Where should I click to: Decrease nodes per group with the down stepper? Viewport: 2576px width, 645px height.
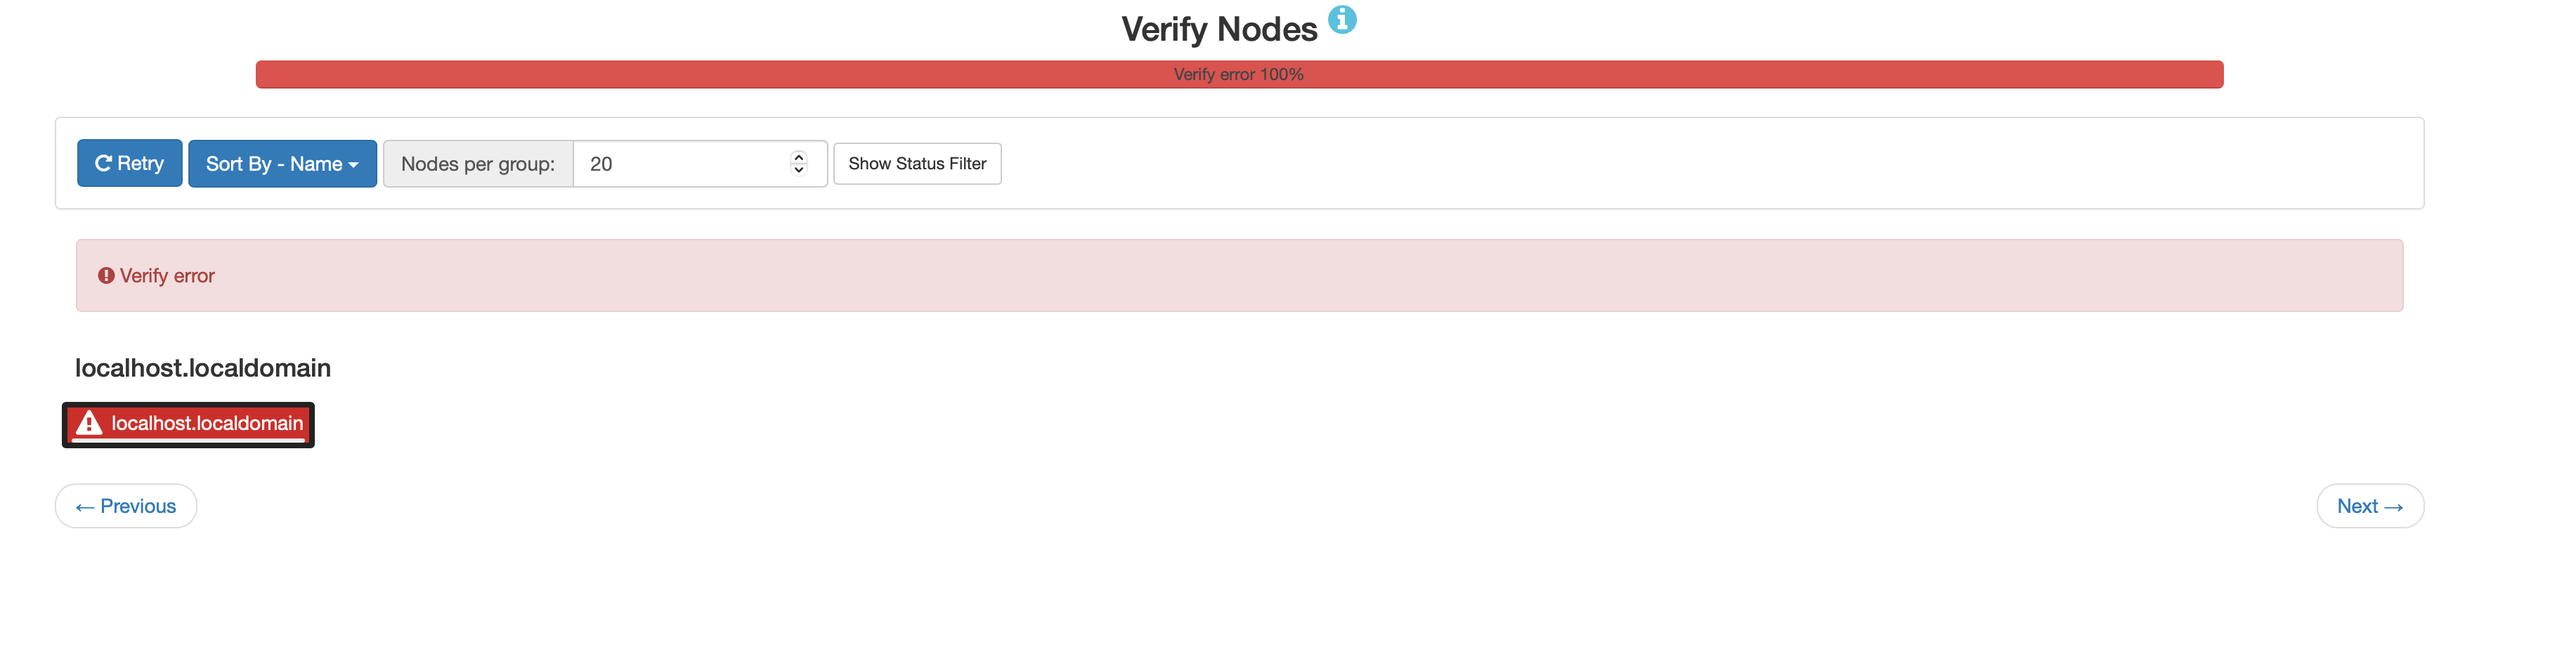coord(798,170)
